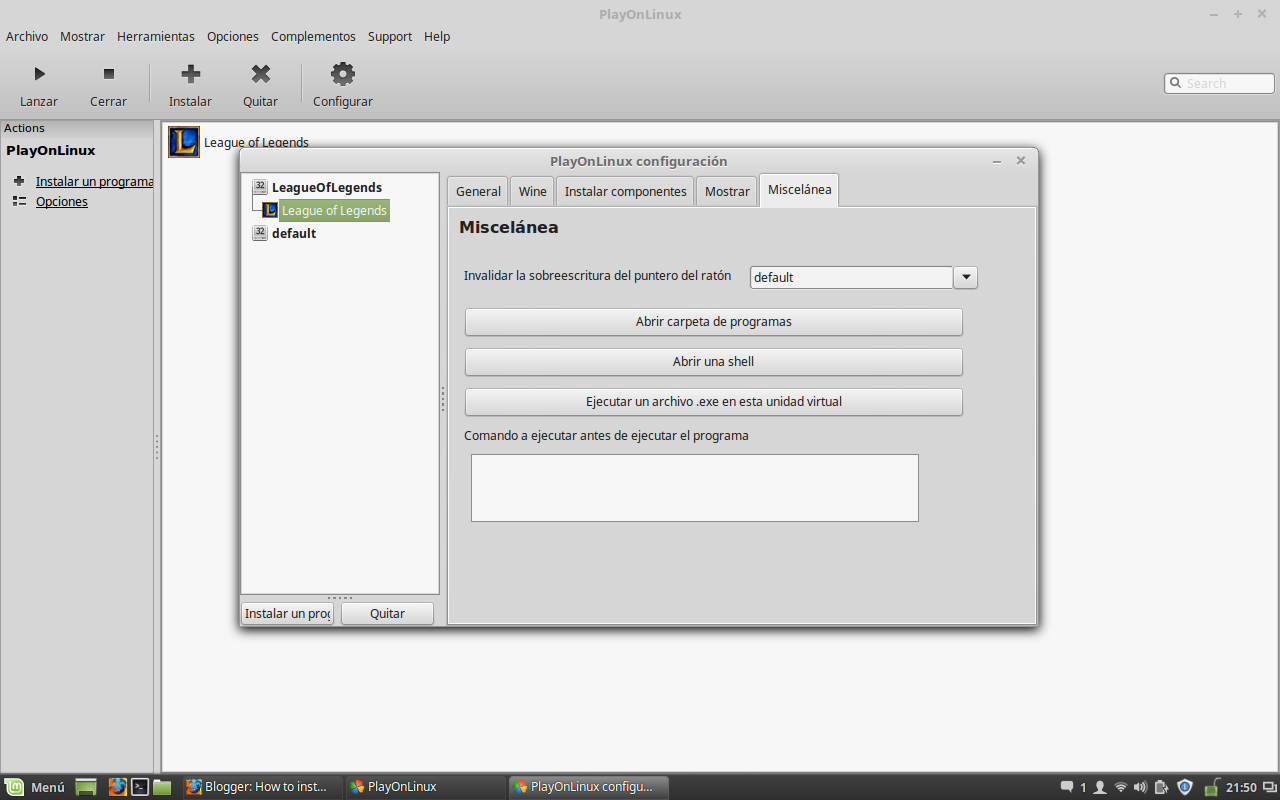1280x800 pixels.
Task: Select the League of Legends shortcut in tree
Action: 334,210
